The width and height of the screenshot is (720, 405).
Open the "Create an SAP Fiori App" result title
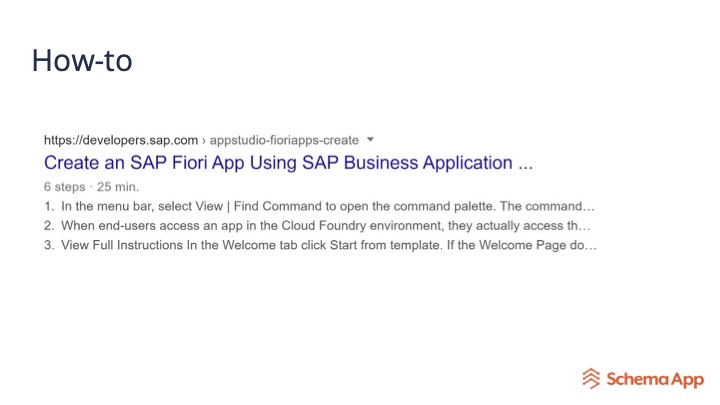pyautogui.click(x=288, y=162)
